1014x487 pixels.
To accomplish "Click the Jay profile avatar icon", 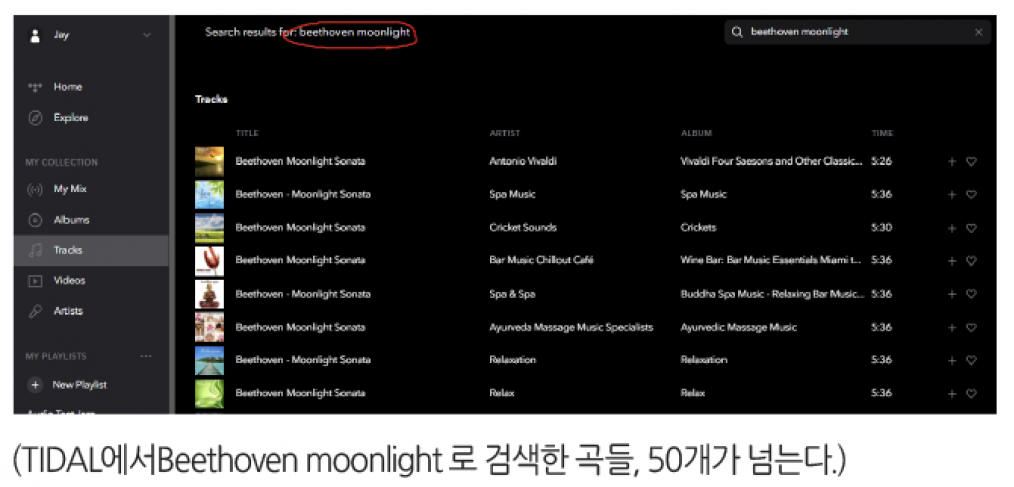I will (35, 36).
